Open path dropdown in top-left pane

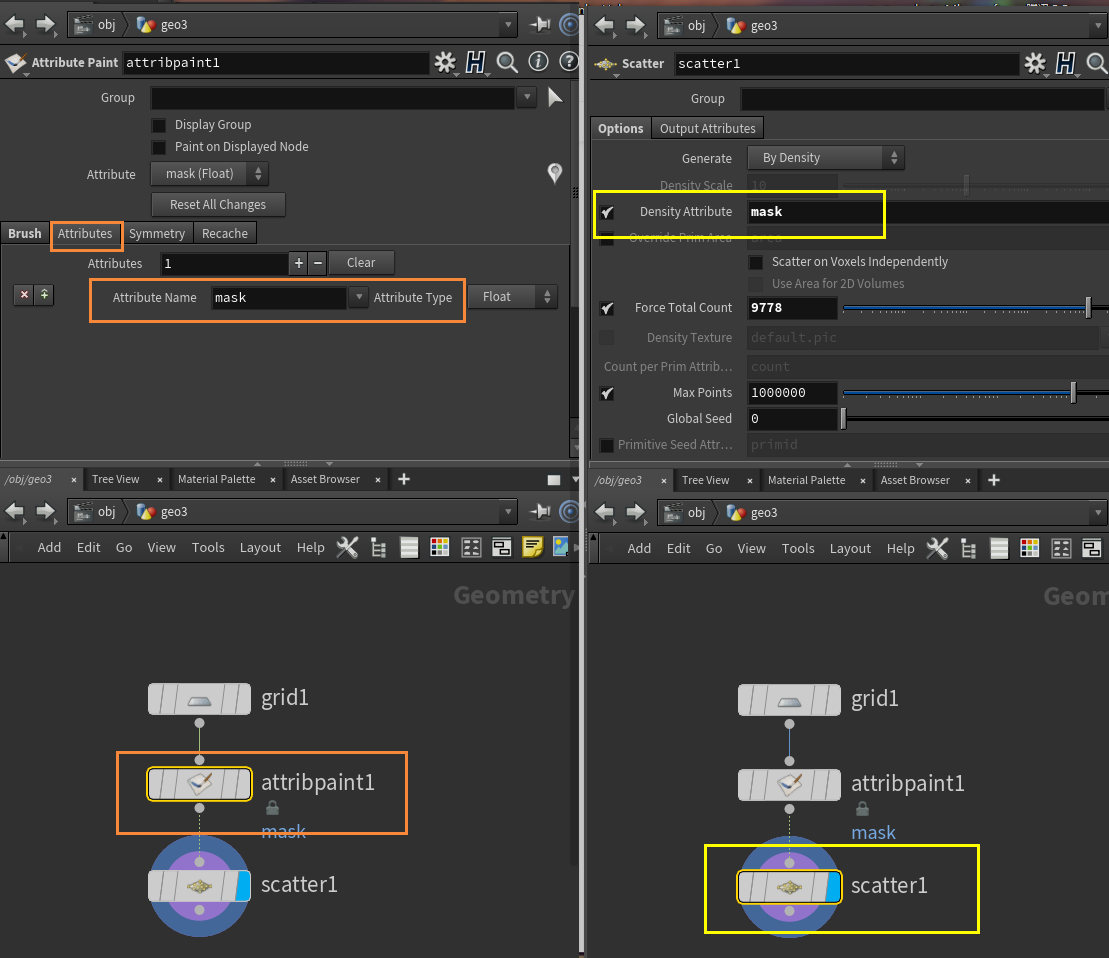[x=508, y=25]
